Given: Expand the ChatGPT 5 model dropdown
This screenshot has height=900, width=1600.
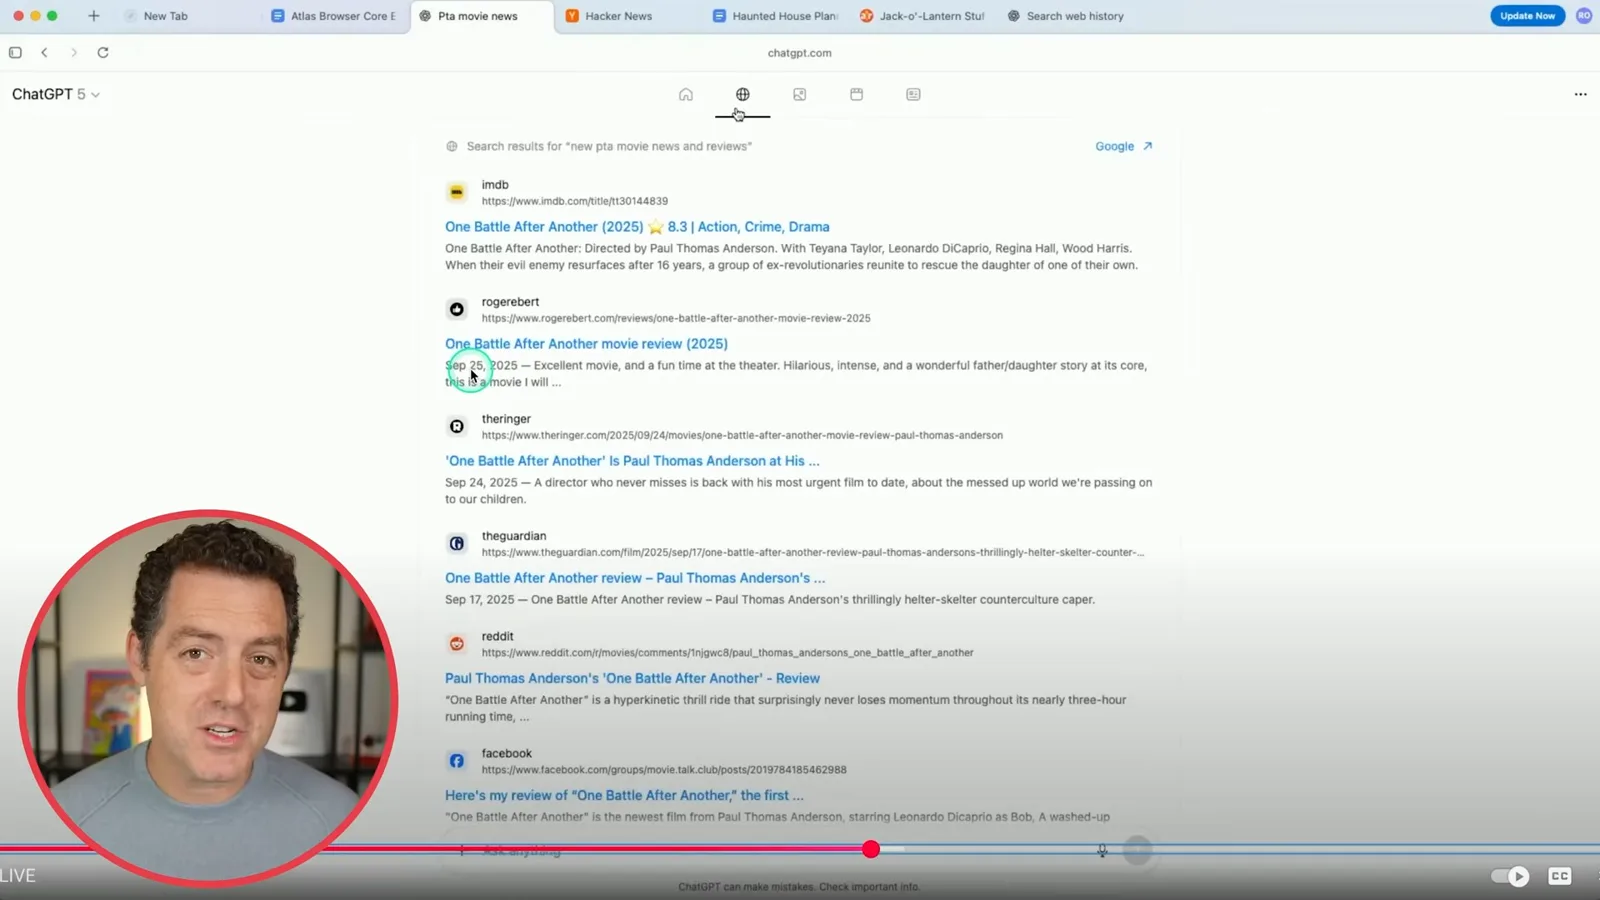Looking at the screenshot, I should pos(56,94).
